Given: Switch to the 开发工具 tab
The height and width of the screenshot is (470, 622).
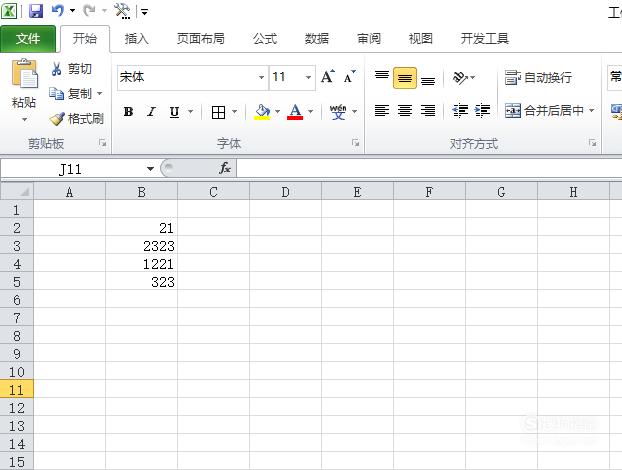Looking at the screenshot, I should click(x=484, y=38).
